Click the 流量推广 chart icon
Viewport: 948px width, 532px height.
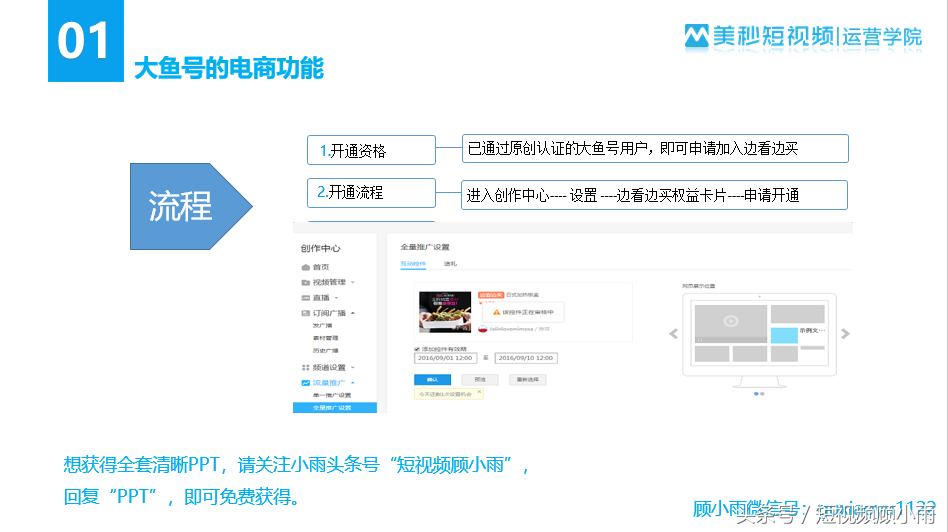305,383
